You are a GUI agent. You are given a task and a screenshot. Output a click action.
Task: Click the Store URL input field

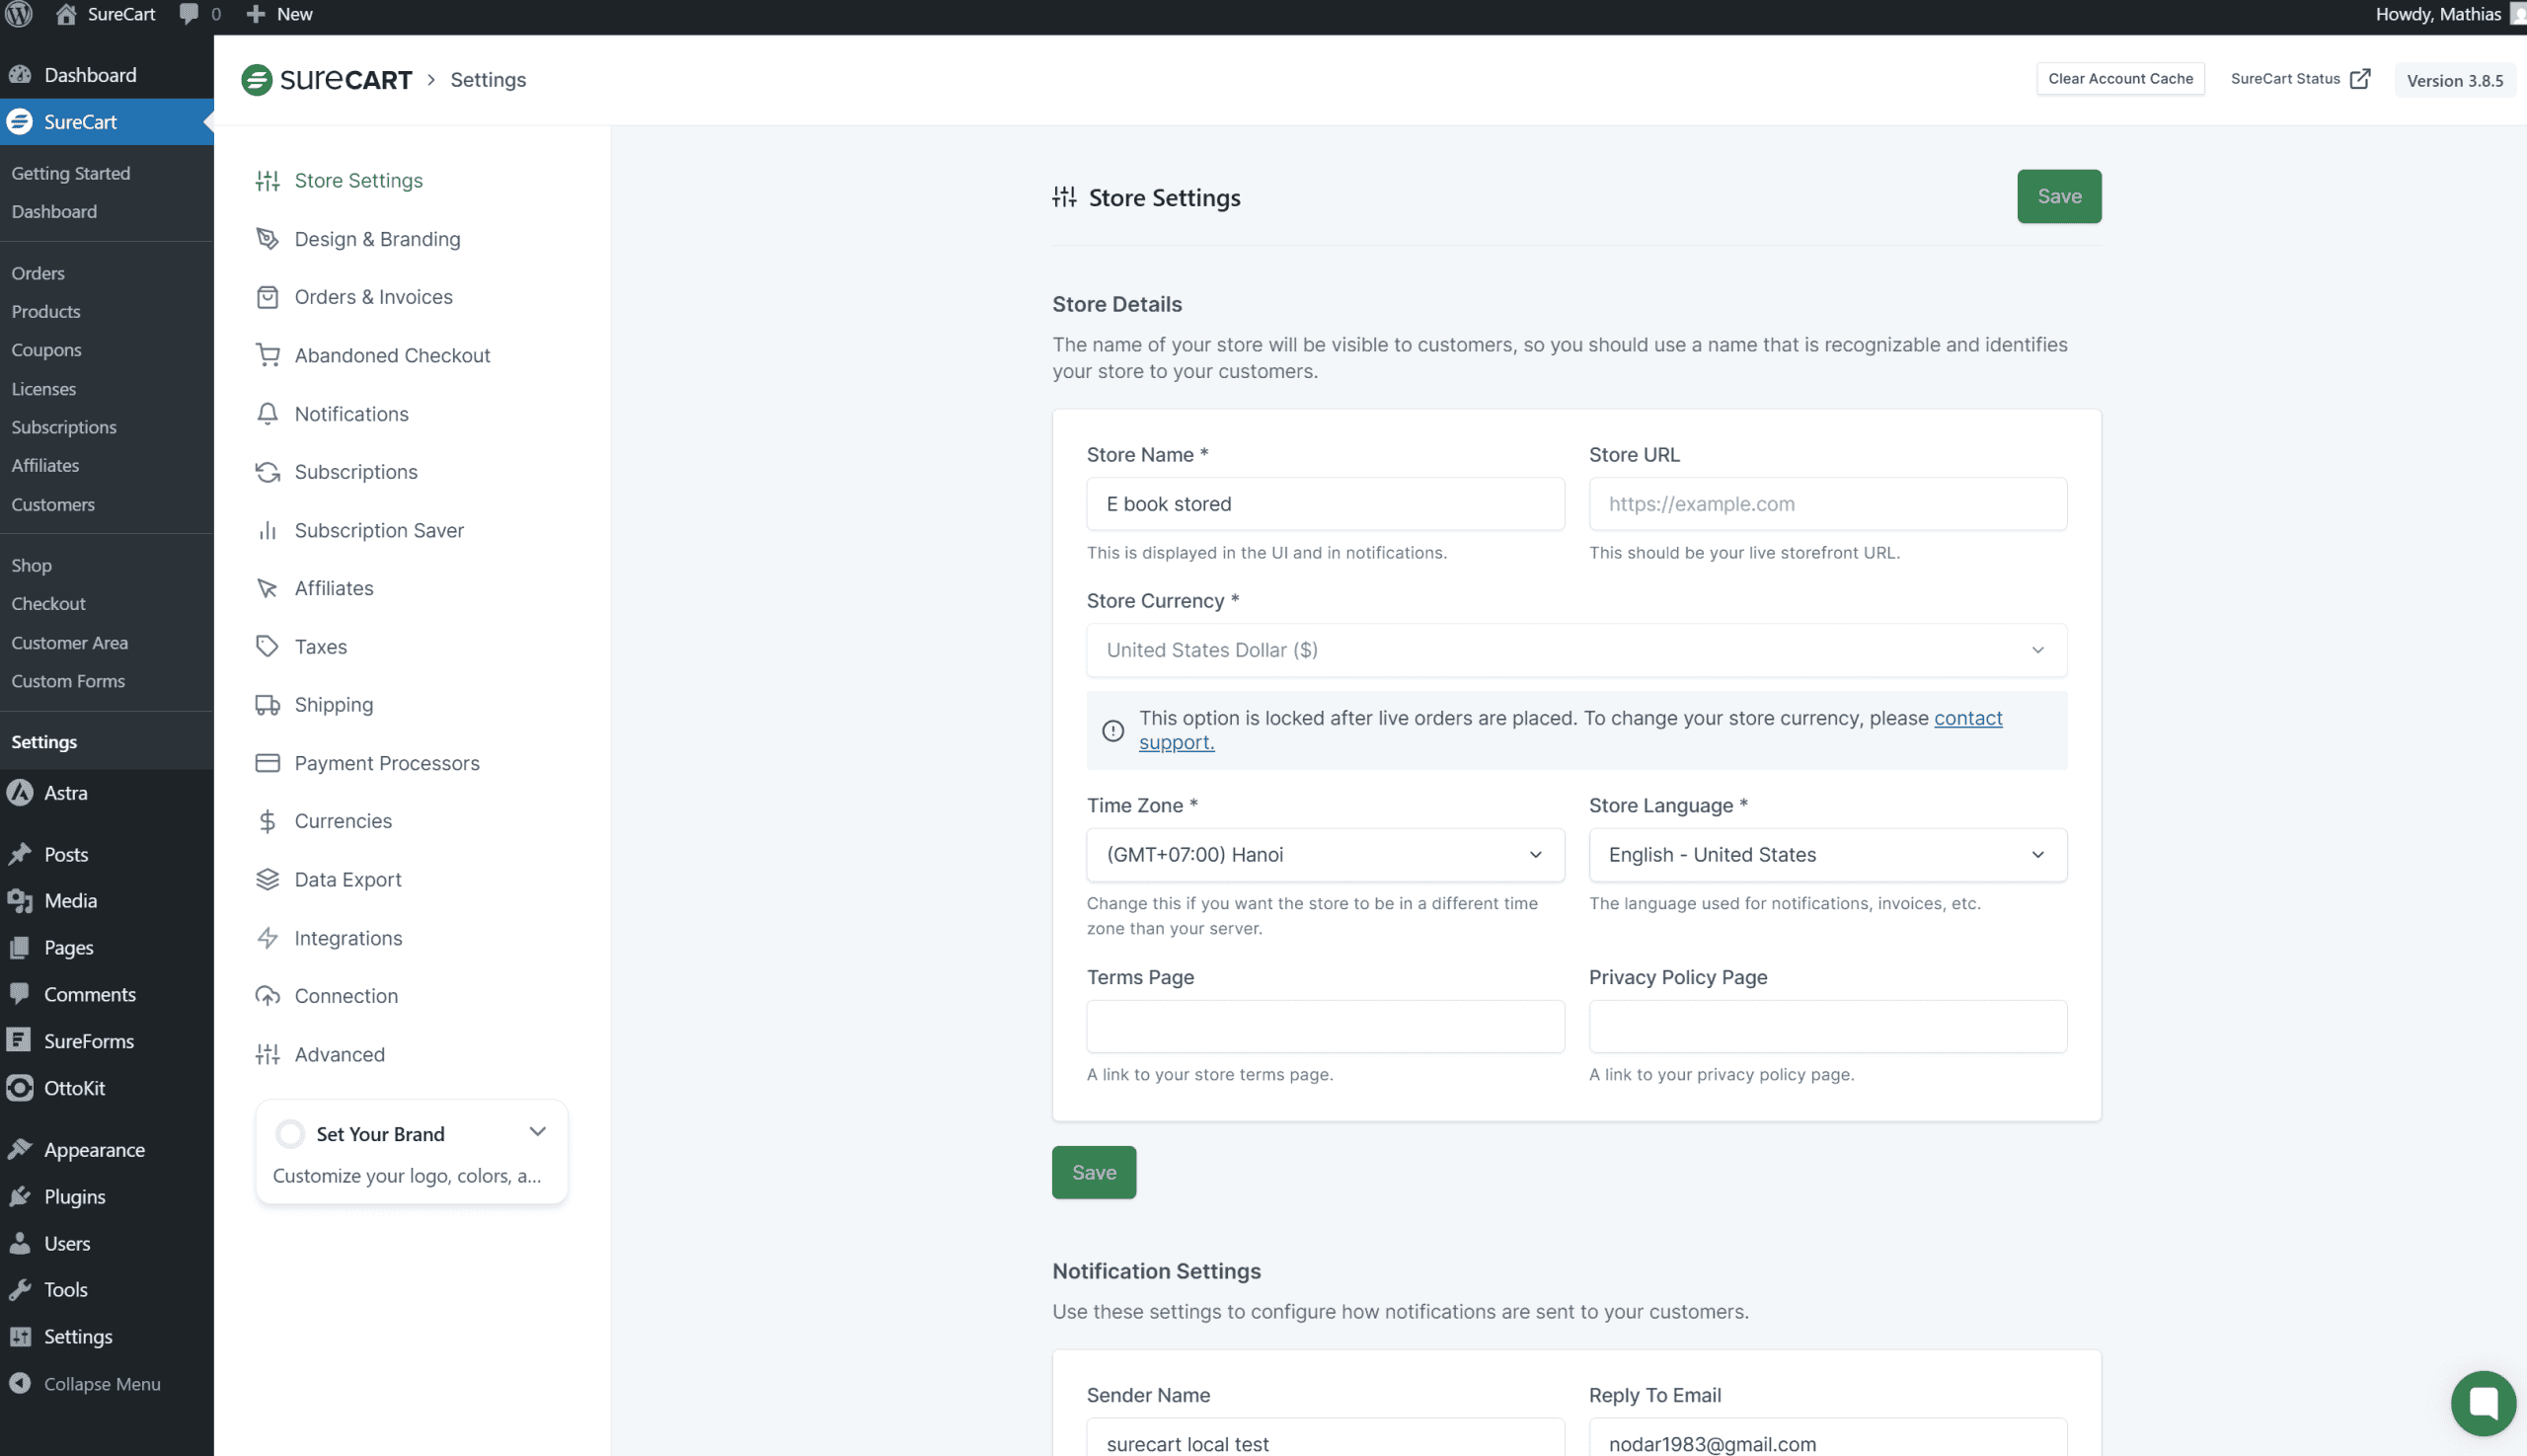1826,504
